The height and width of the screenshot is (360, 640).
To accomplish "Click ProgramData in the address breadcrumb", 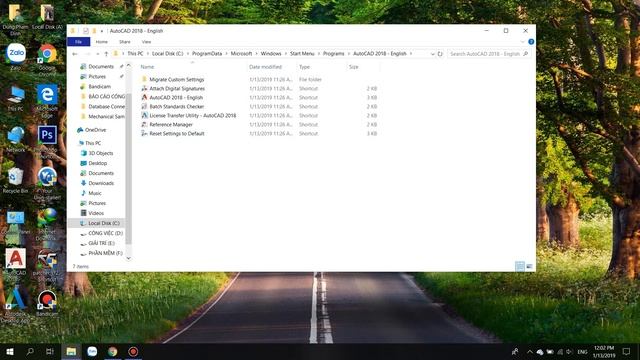I will click(x=207, y=53).
